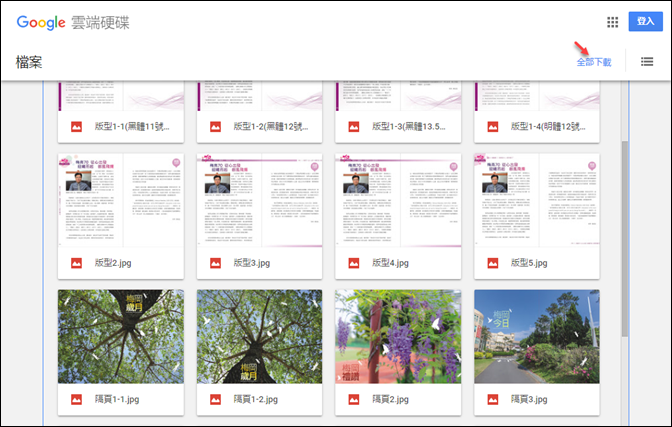Open the 版型4.jpg thumbnail preview
Viewport: 672px width, 427px height.
click(x=398, y=200)
